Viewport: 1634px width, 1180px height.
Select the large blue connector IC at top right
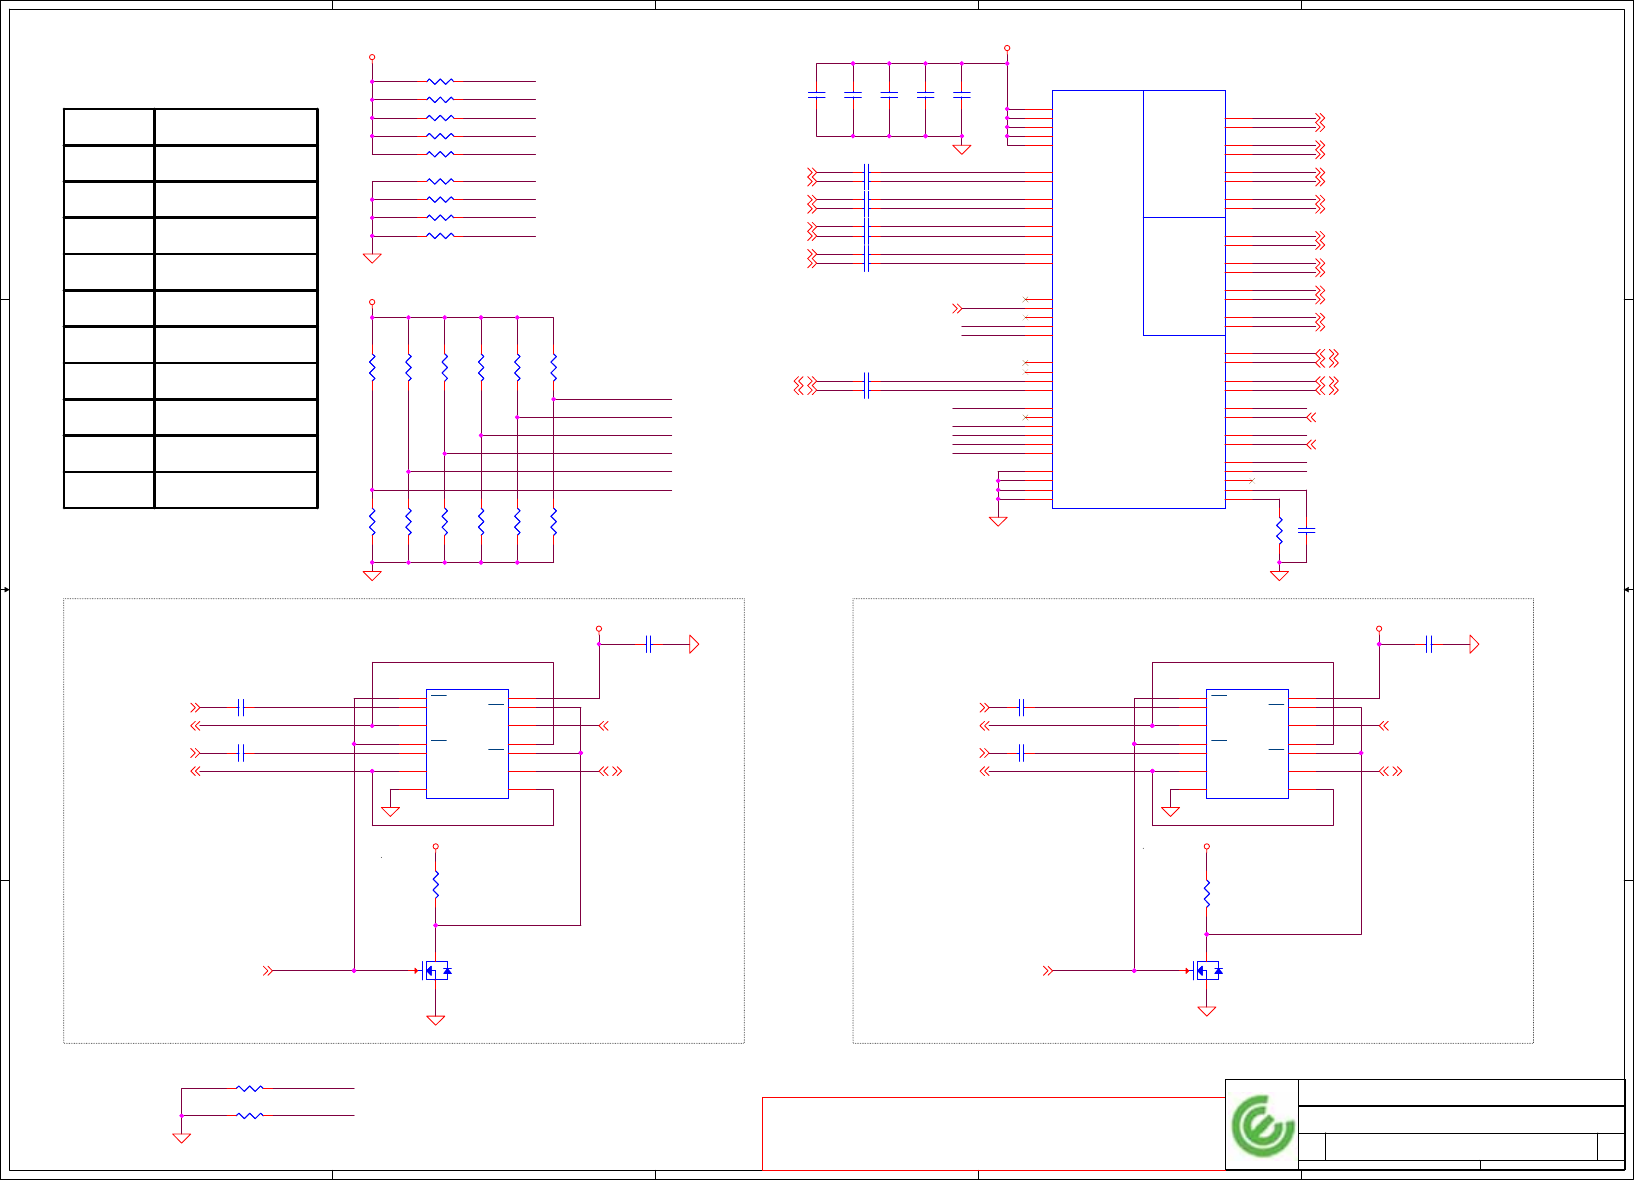coord(1139,299)
